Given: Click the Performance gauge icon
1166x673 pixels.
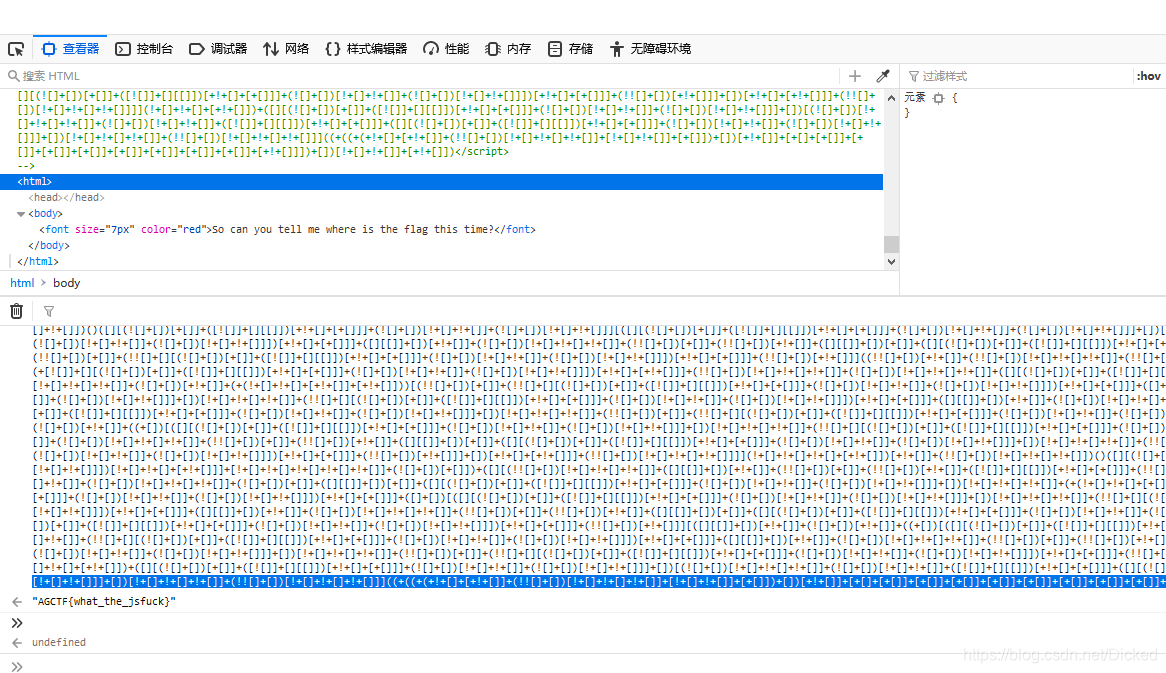Looking at the screenshot, I should [431, 49].
